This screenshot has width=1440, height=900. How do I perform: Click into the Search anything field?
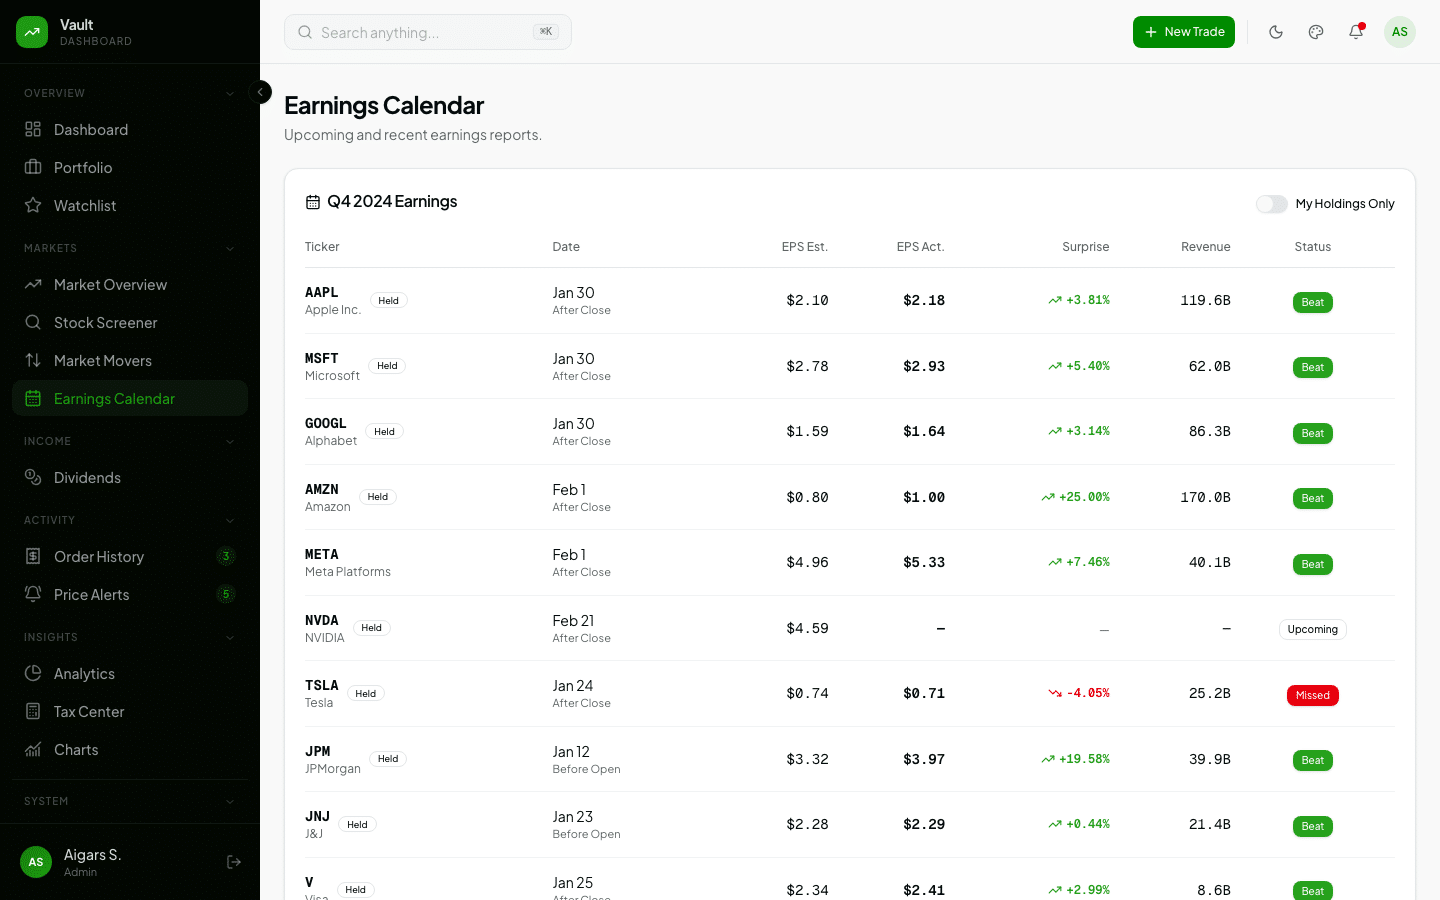click(x=427, y=32)
